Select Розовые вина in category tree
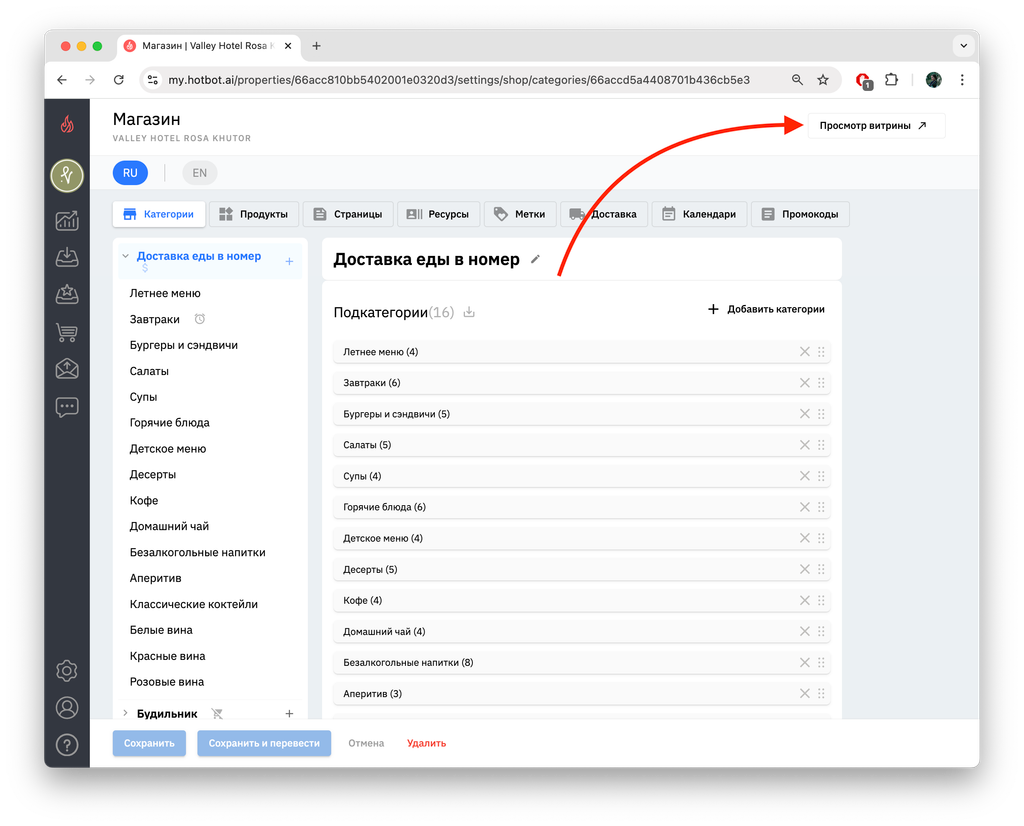Image resolution: width=1024 pixels, height=826 pixels. [x=167, y=682]
